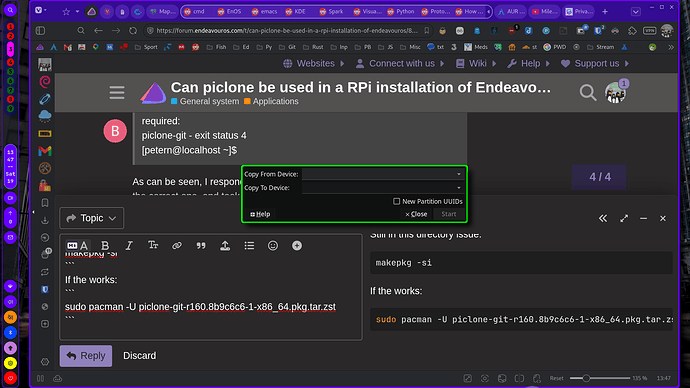Click the URL address field

click(287, 30)
